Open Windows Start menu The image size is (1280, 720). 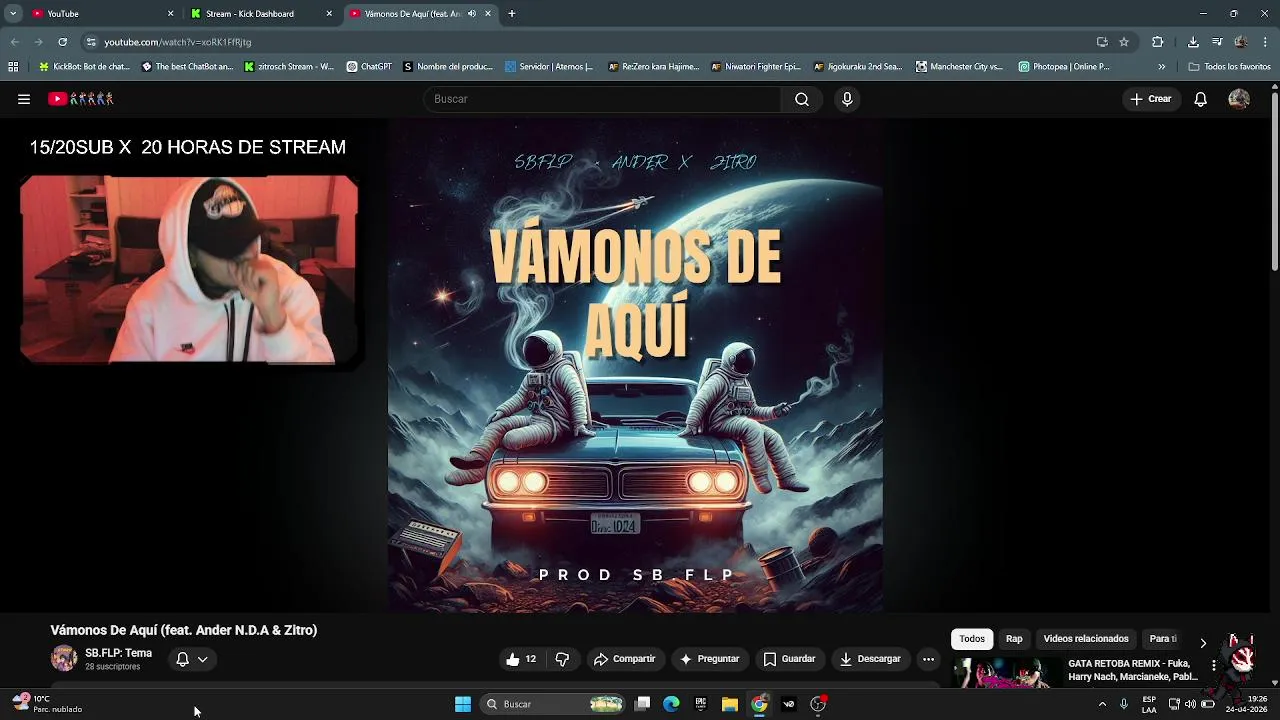[x=463, y=704]
